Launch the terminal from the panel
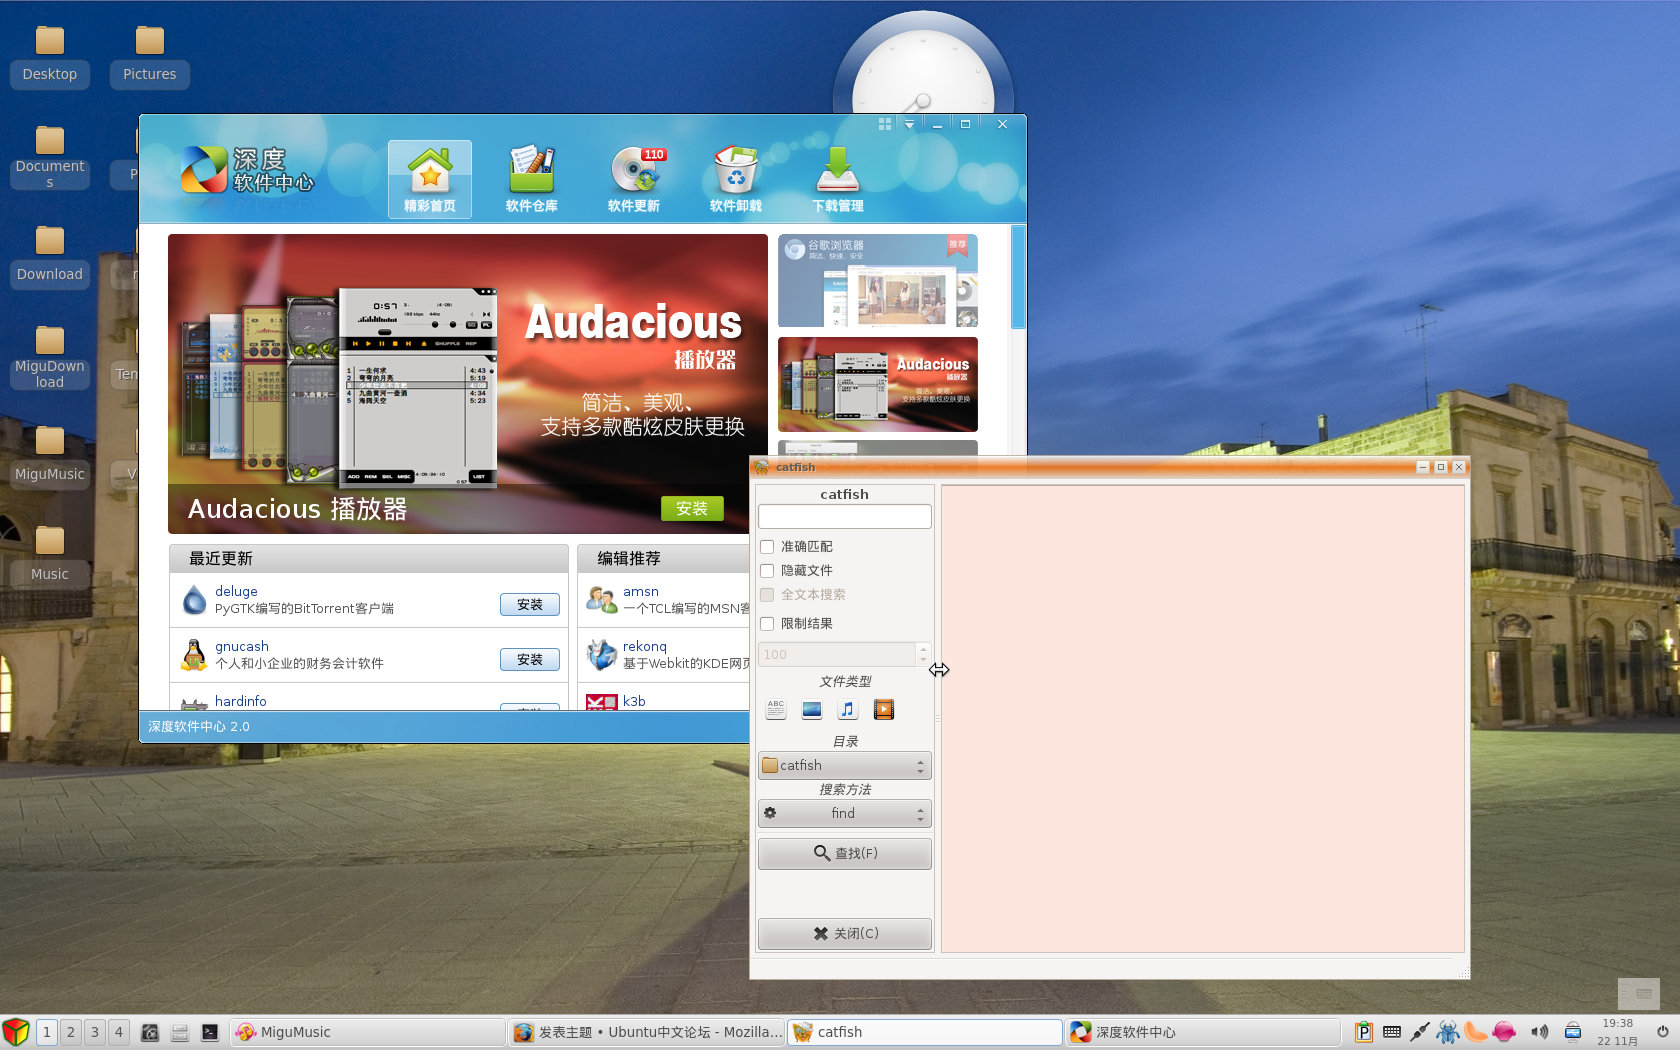Image resolution: width=1680 pixels, height=1050 pixels. [210, 1032]
